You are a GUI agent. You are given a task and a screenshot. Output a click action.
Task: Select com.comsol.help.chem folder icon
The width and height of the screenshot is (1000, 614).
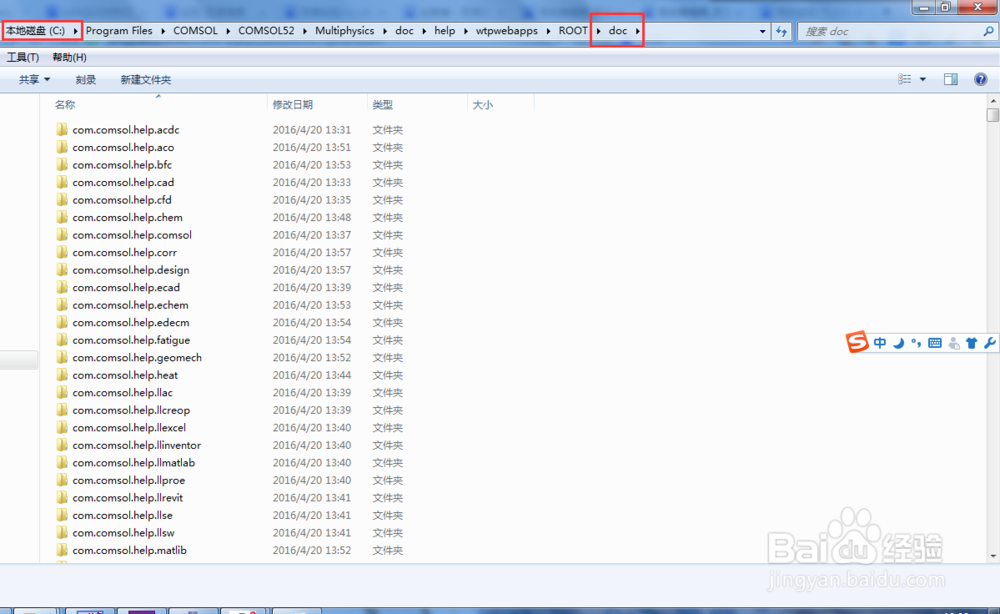(62, 217)
